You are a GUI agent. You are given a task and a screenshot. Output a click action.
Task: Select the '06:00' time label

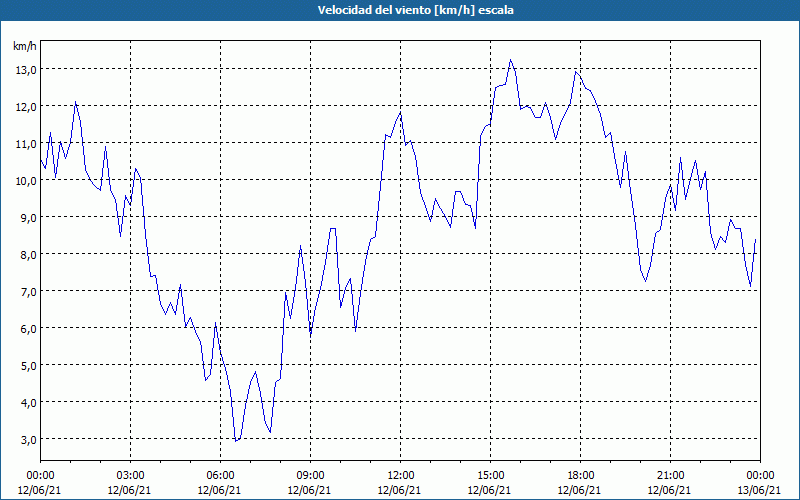click(x=220, y=476)
